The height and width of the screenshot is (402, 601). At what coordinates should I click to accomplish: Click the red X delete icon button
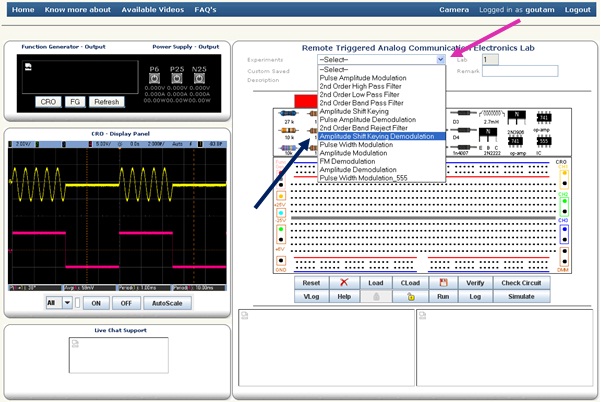(x=344, y=283)
